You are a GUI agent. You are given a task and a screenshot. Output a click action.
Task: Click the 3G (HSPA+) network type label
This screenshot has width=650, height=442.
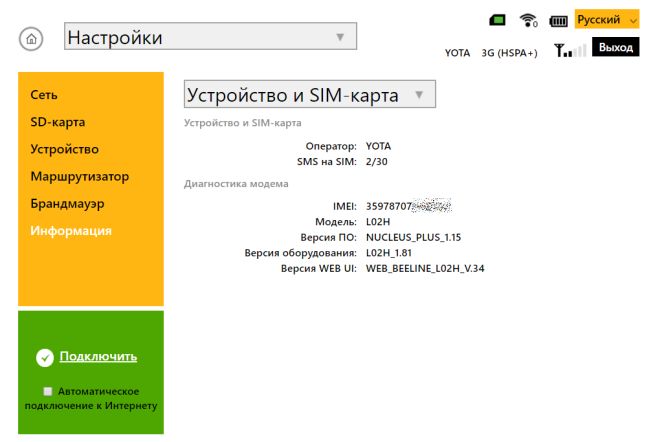(x=509, y=52)
